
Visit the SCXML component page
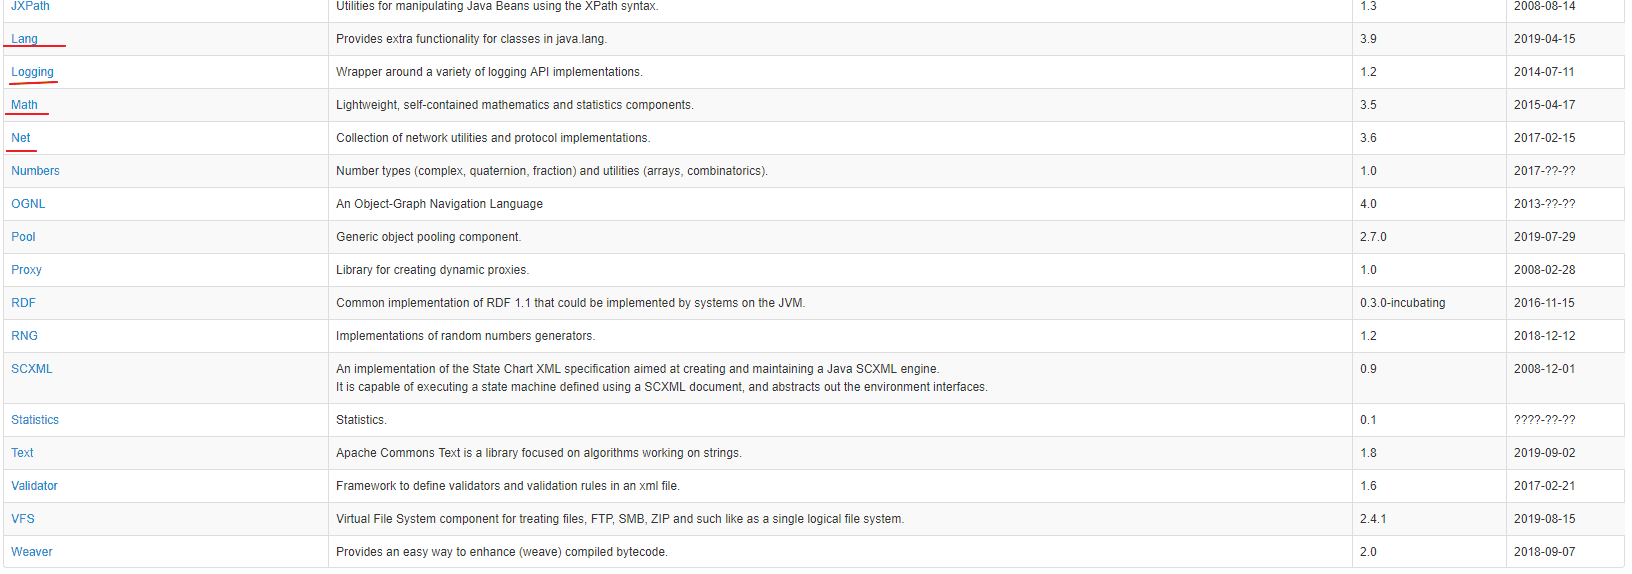click(31, 369)
